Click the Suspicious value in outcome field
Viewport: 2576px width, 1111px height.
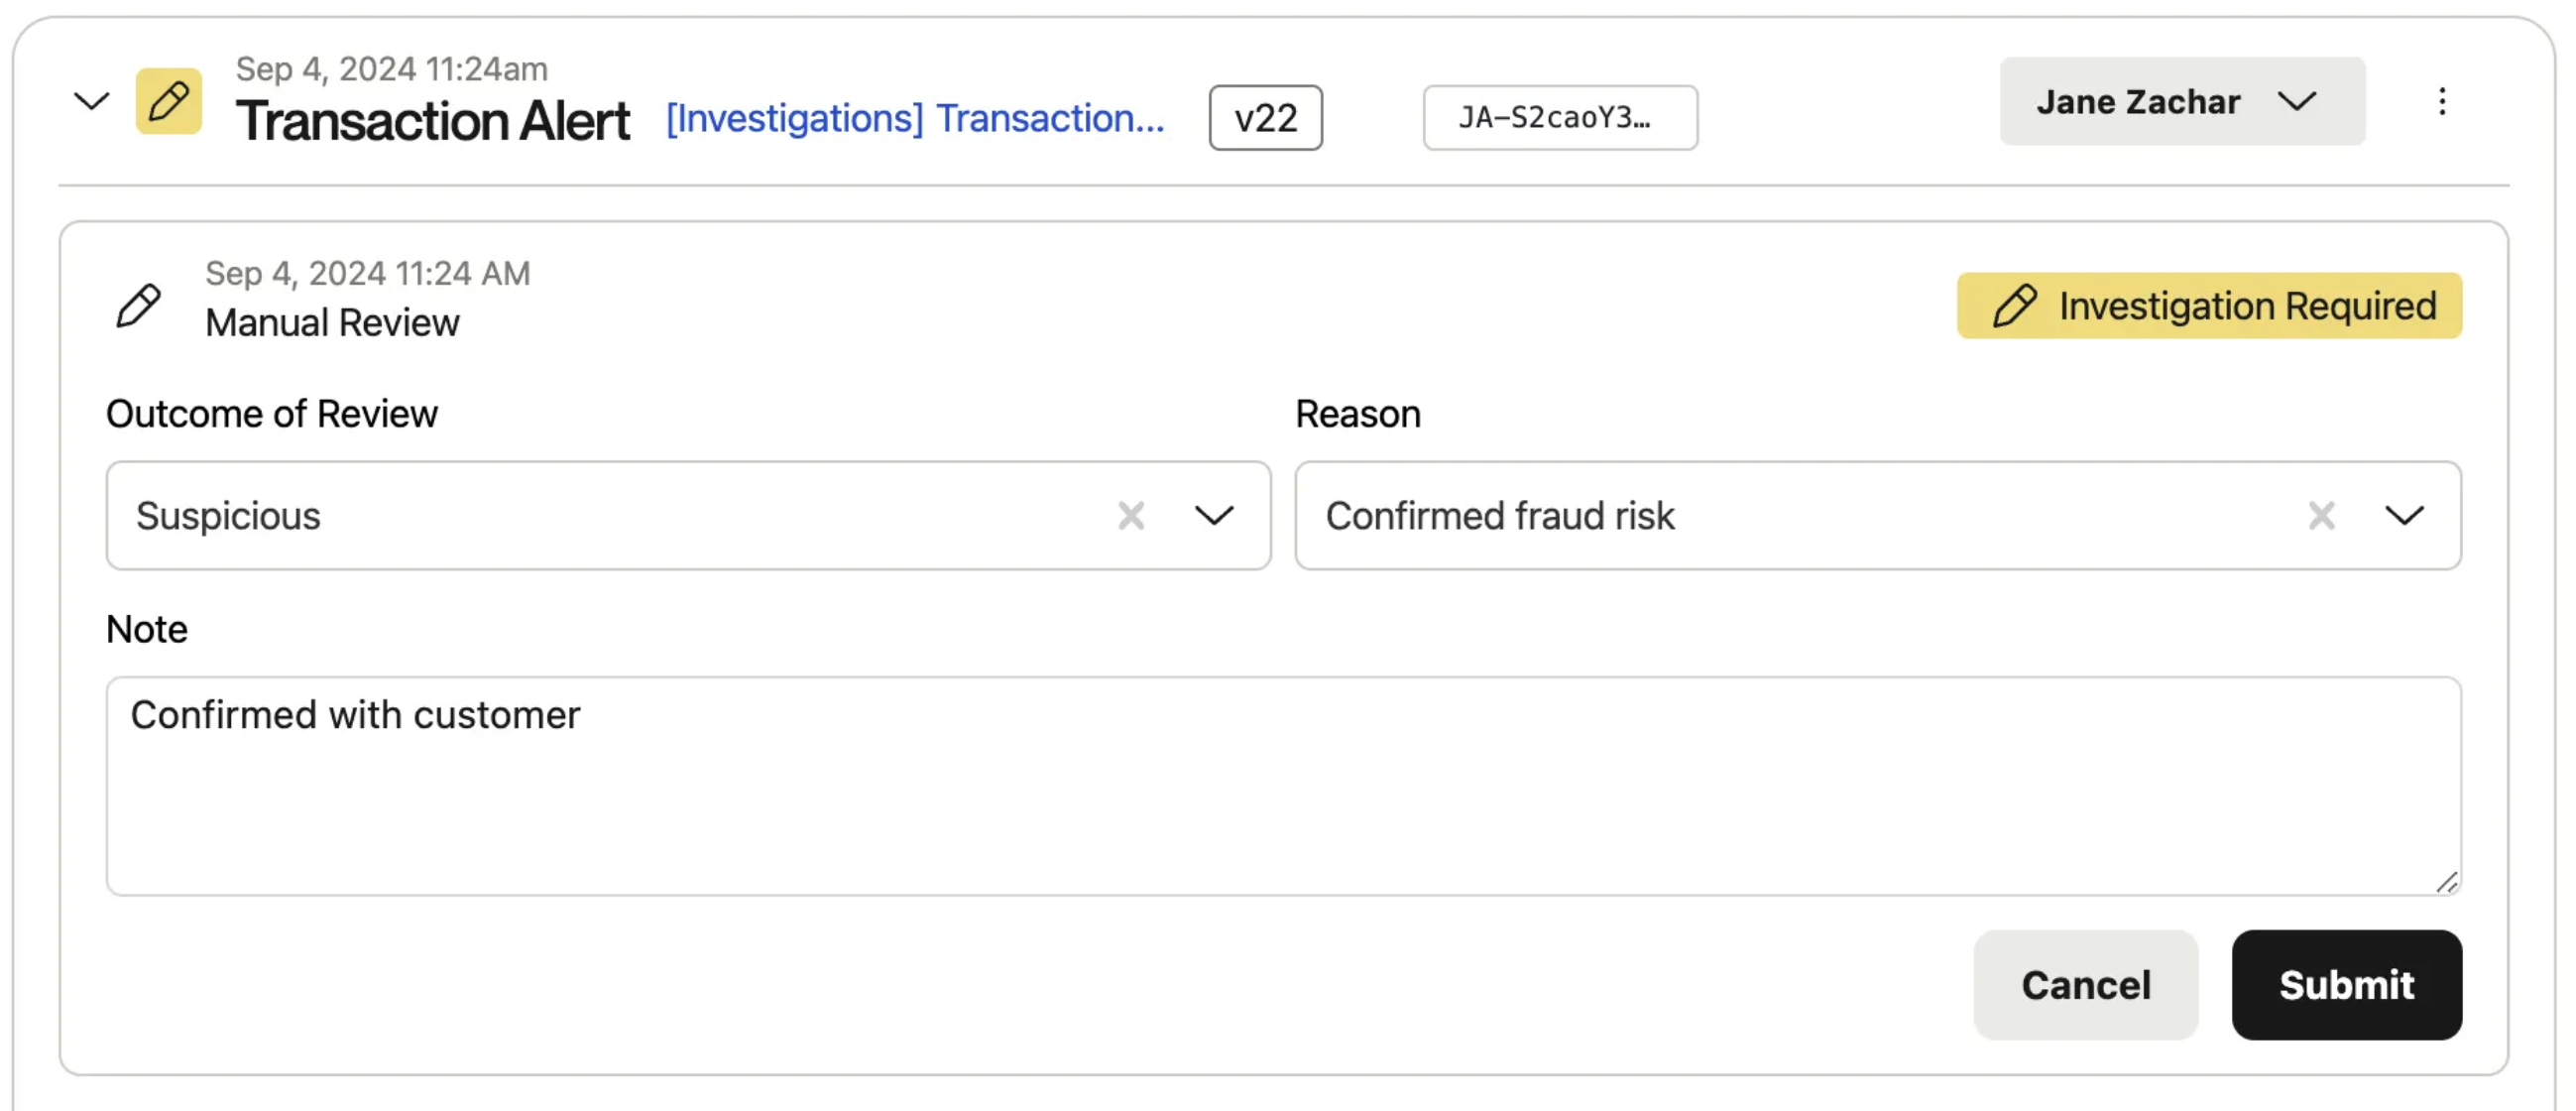point(229,516)
